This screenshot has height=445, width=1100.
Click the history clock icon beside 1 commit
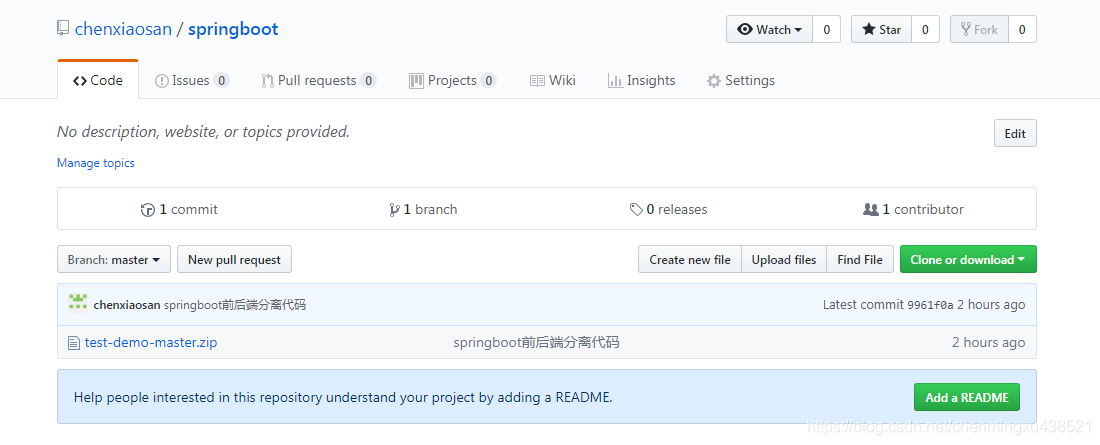147,210
